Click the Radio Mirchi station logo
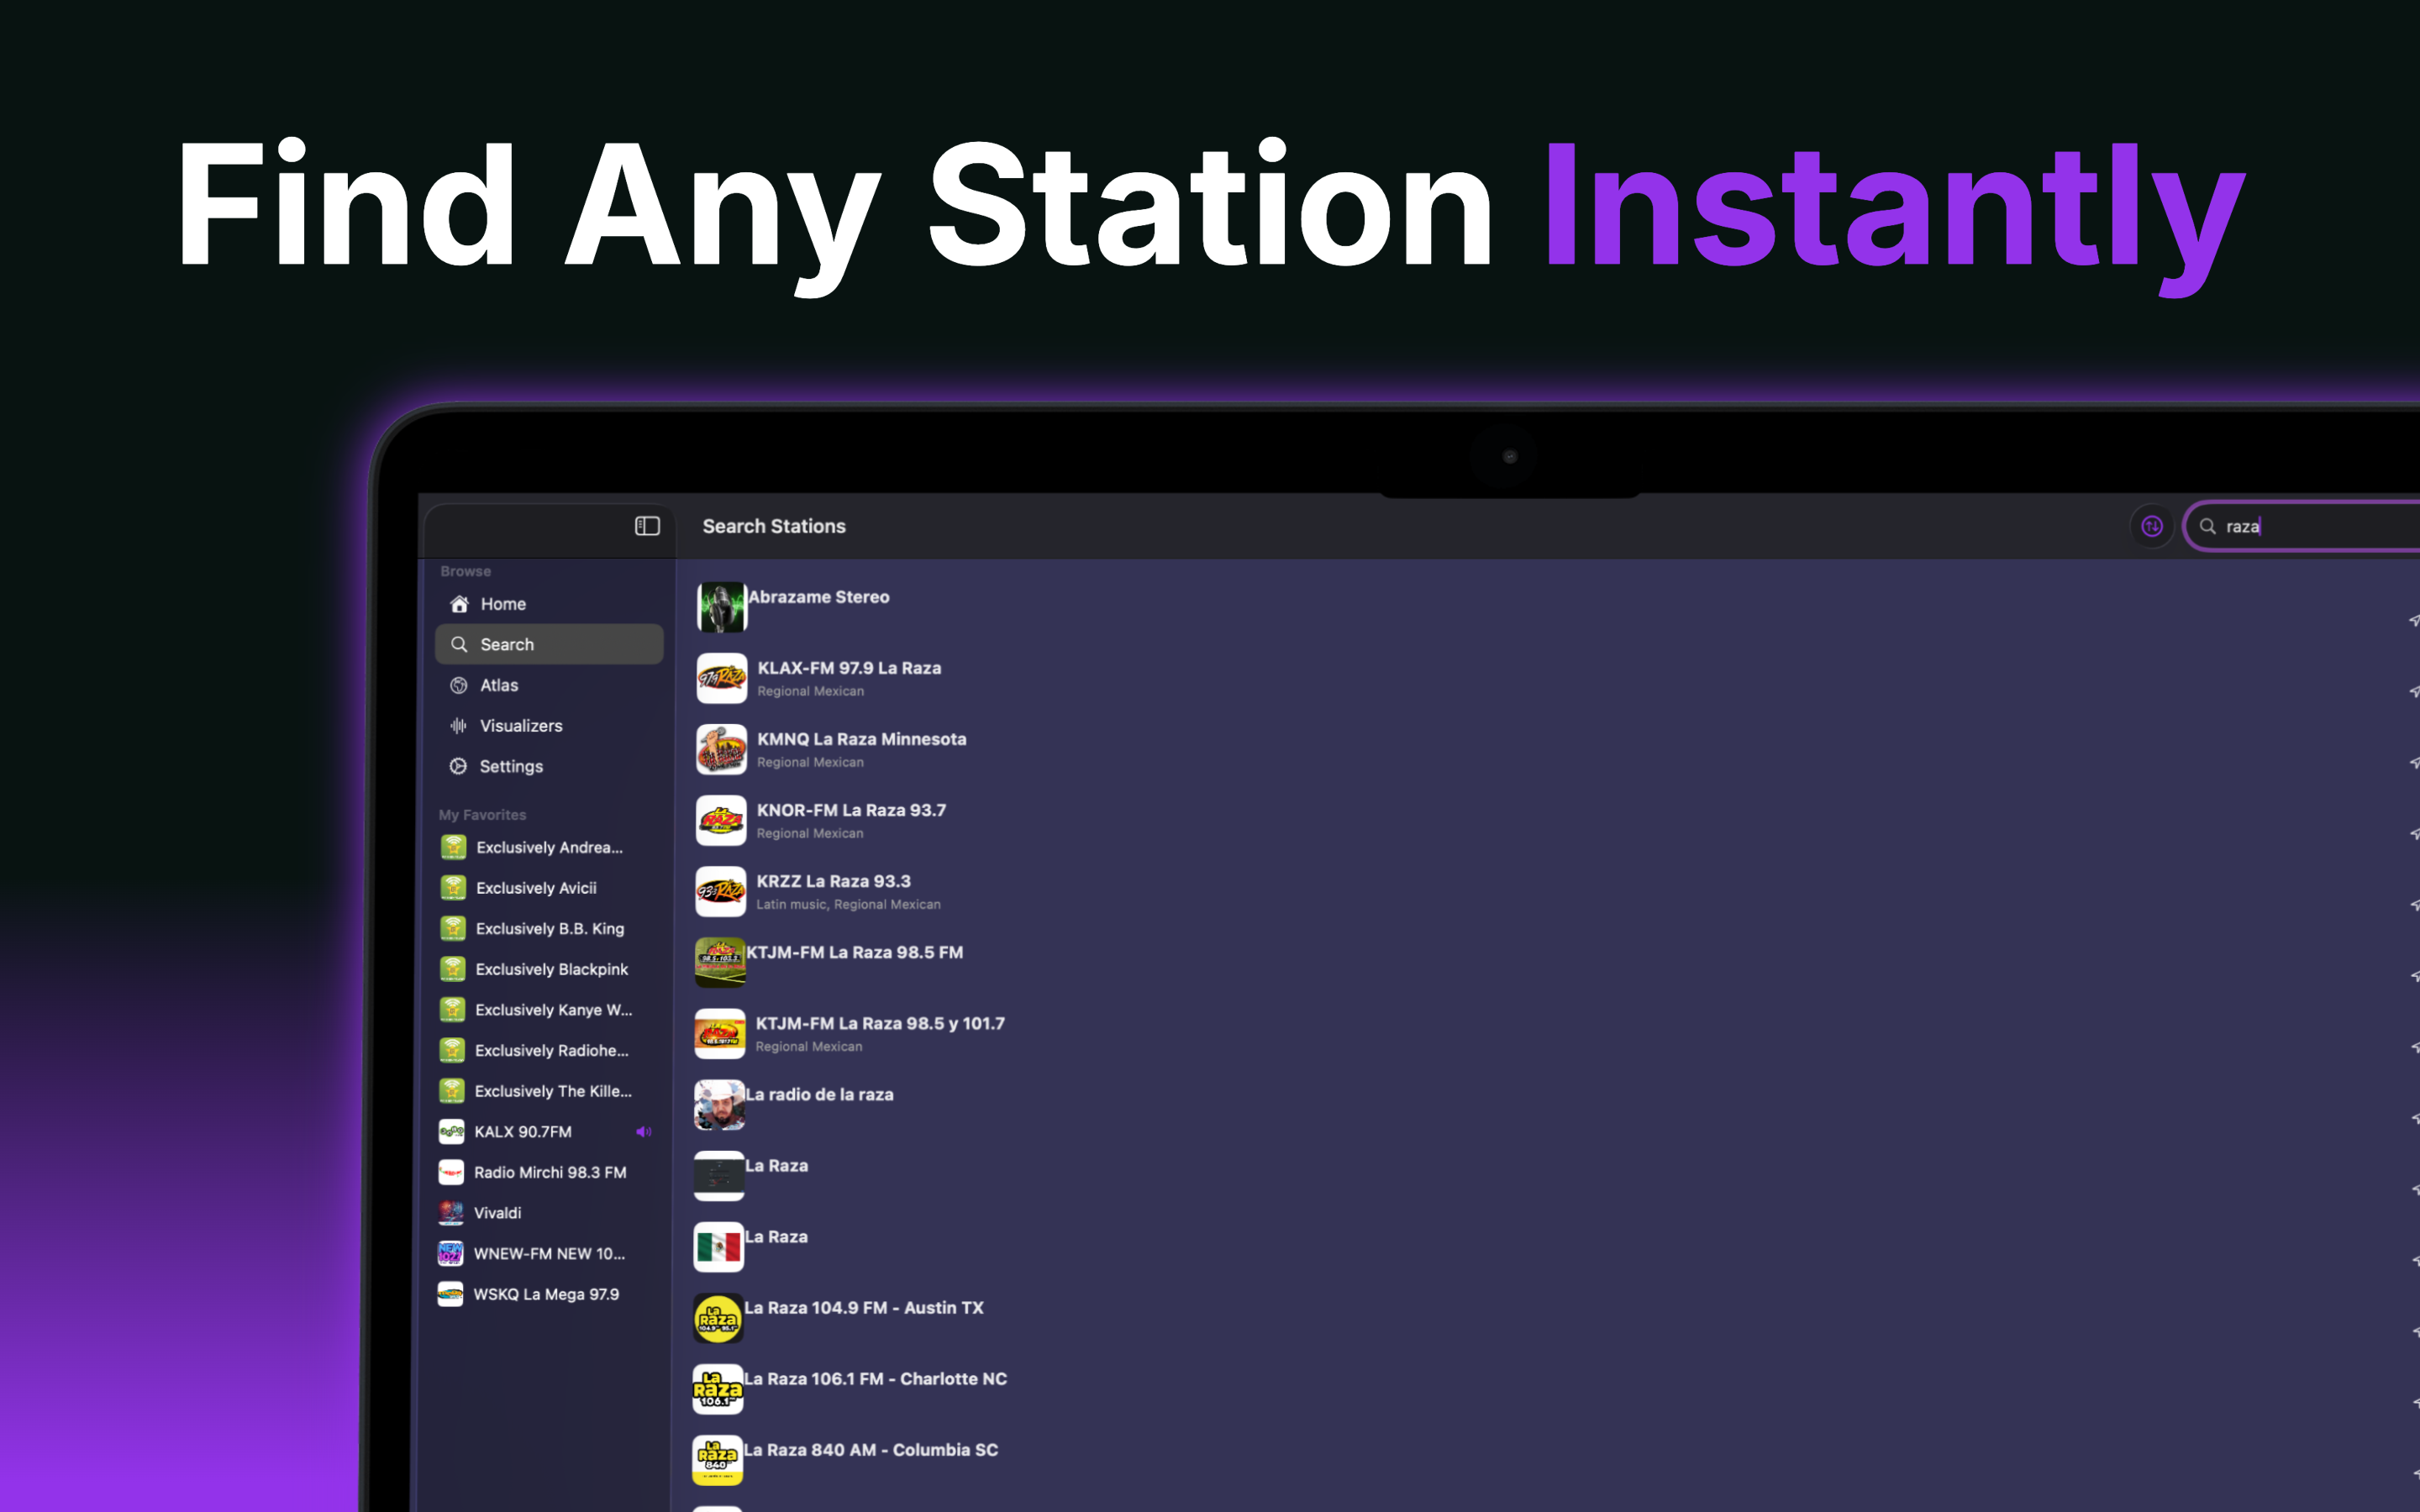This screenshot has height=1512, width=2420. tap(451, 1172)
